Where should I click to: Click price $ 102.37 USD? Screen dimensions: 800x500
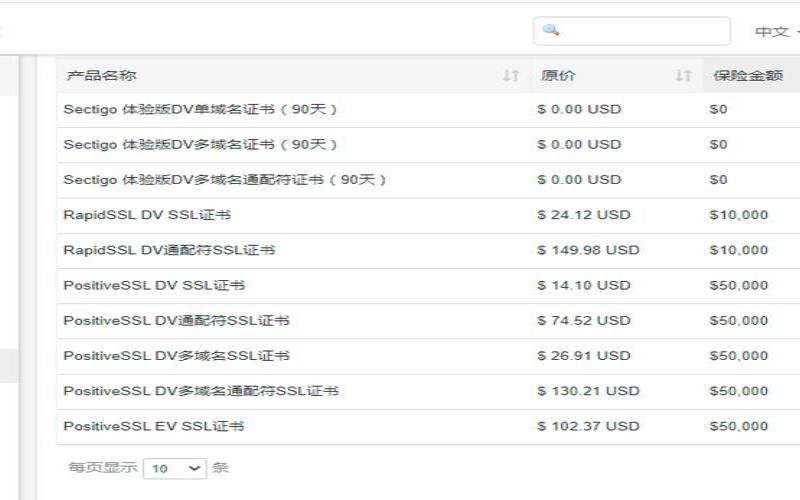pos(588,426)
